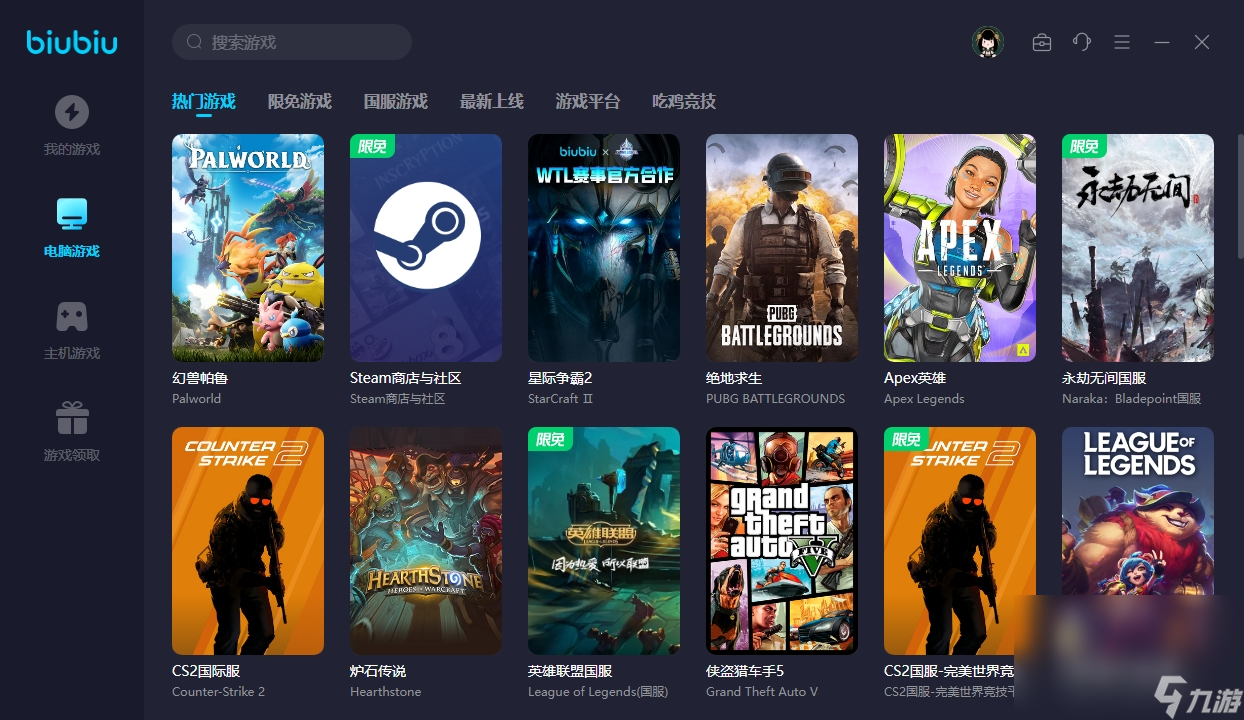Open the 国服游戏 tab
This screenshot has width=1244, height=720.
[x=396, y=101]
